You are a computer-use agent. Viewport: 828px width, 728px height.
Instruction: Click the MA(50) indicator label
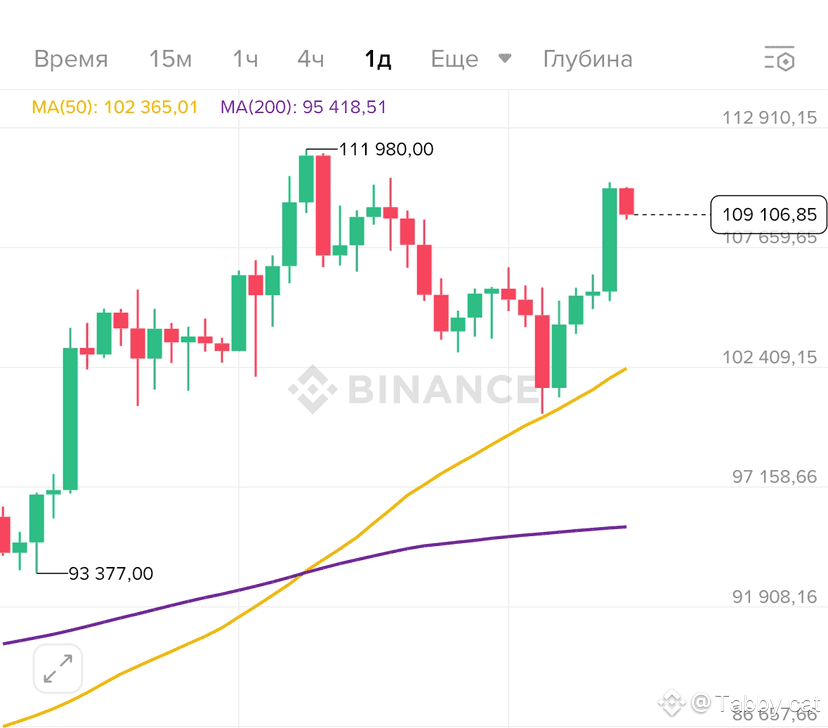pyautogui.click(x=115, y=107)
